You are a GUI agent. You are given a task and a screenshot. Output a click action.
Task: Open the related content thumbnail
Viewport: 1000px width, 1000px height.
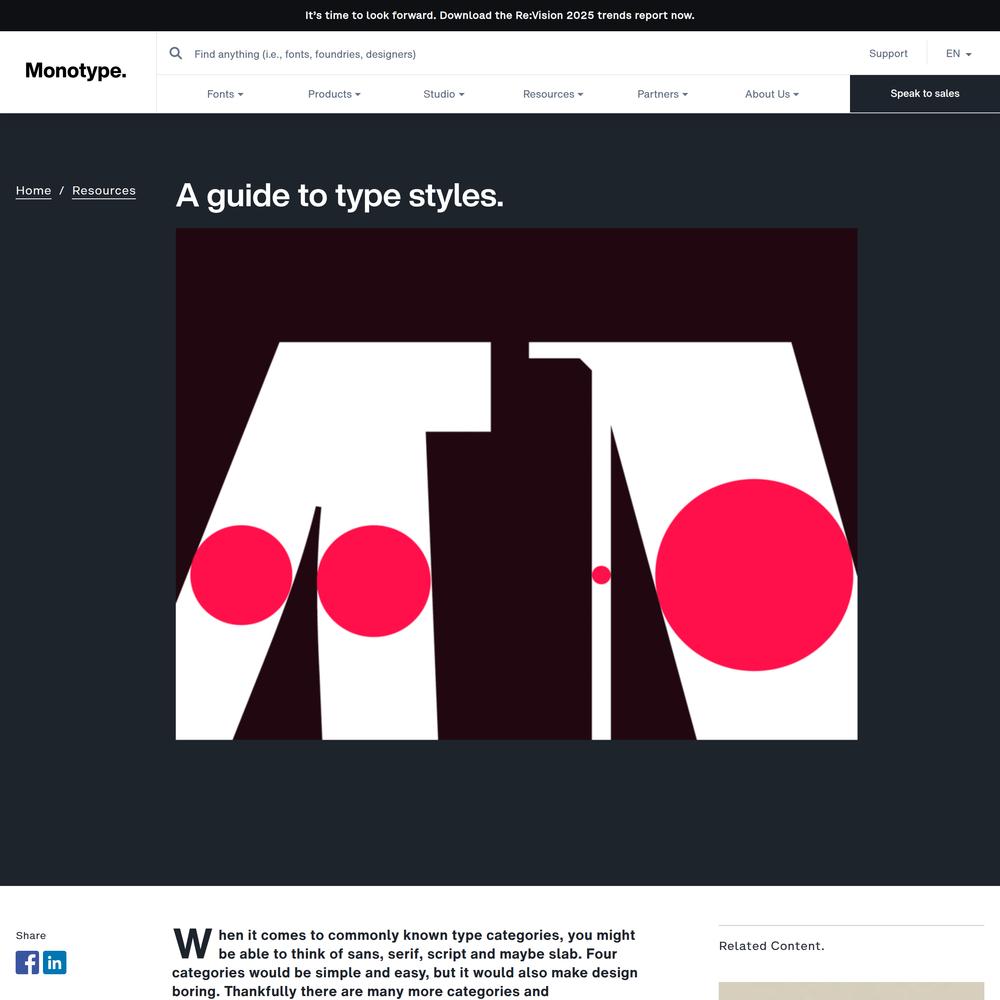point(851,991)
